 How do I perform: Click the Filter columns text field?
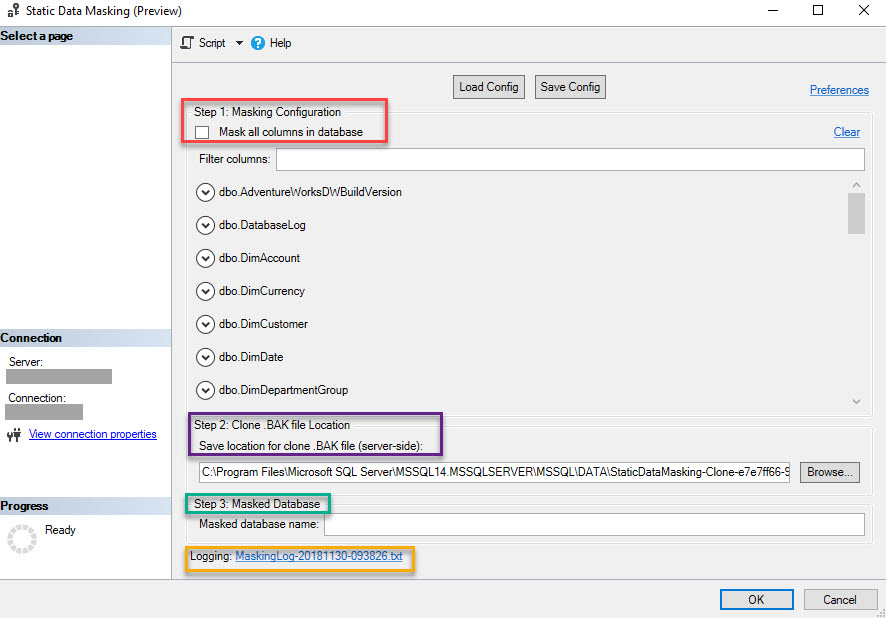click(570, 159)
